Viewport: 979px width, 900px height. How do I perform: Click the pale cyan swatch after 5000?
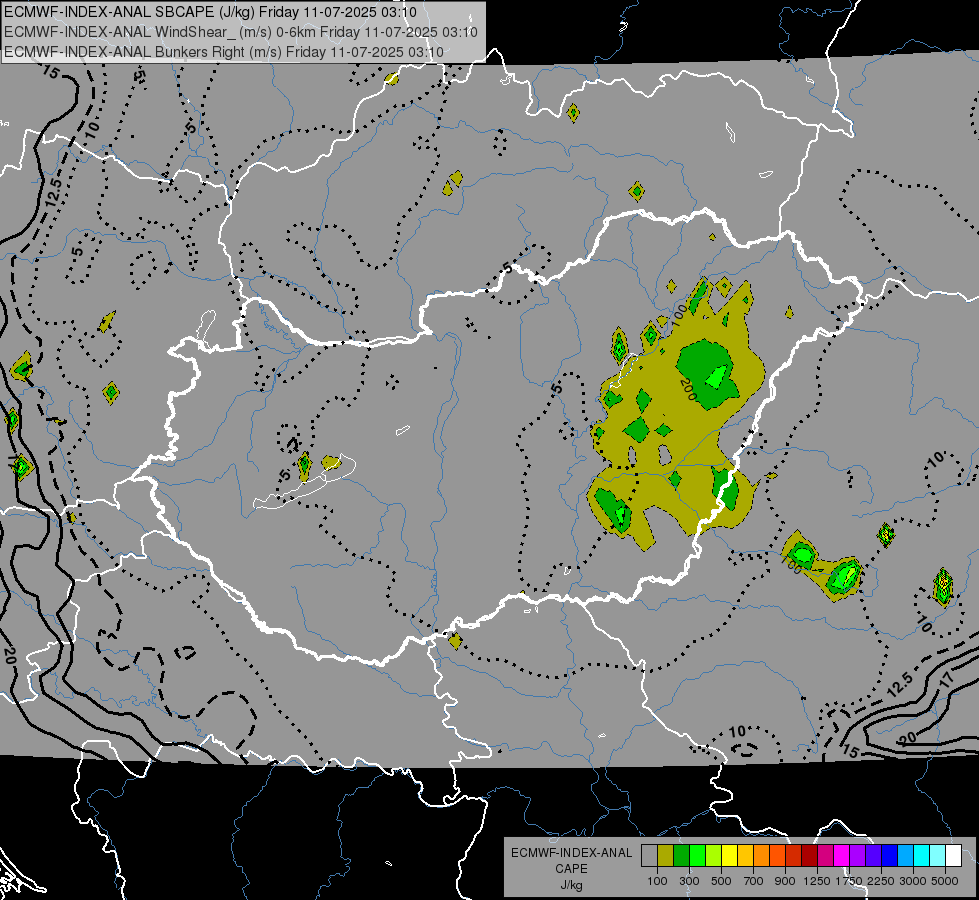coord(938,855)
